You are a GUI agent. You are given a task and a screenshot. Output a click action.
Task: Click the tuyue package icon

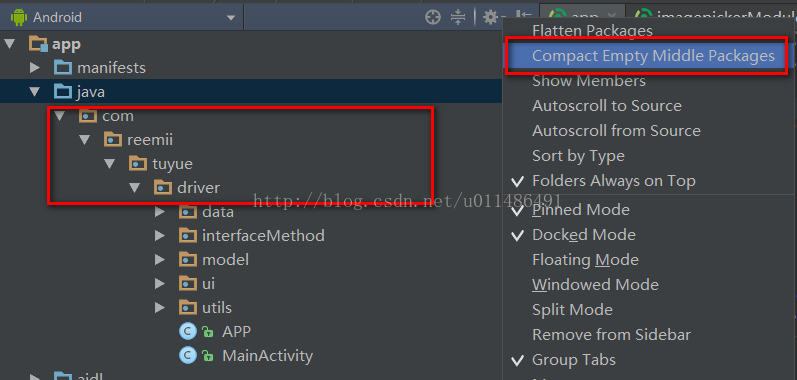(x=138, y=164)
